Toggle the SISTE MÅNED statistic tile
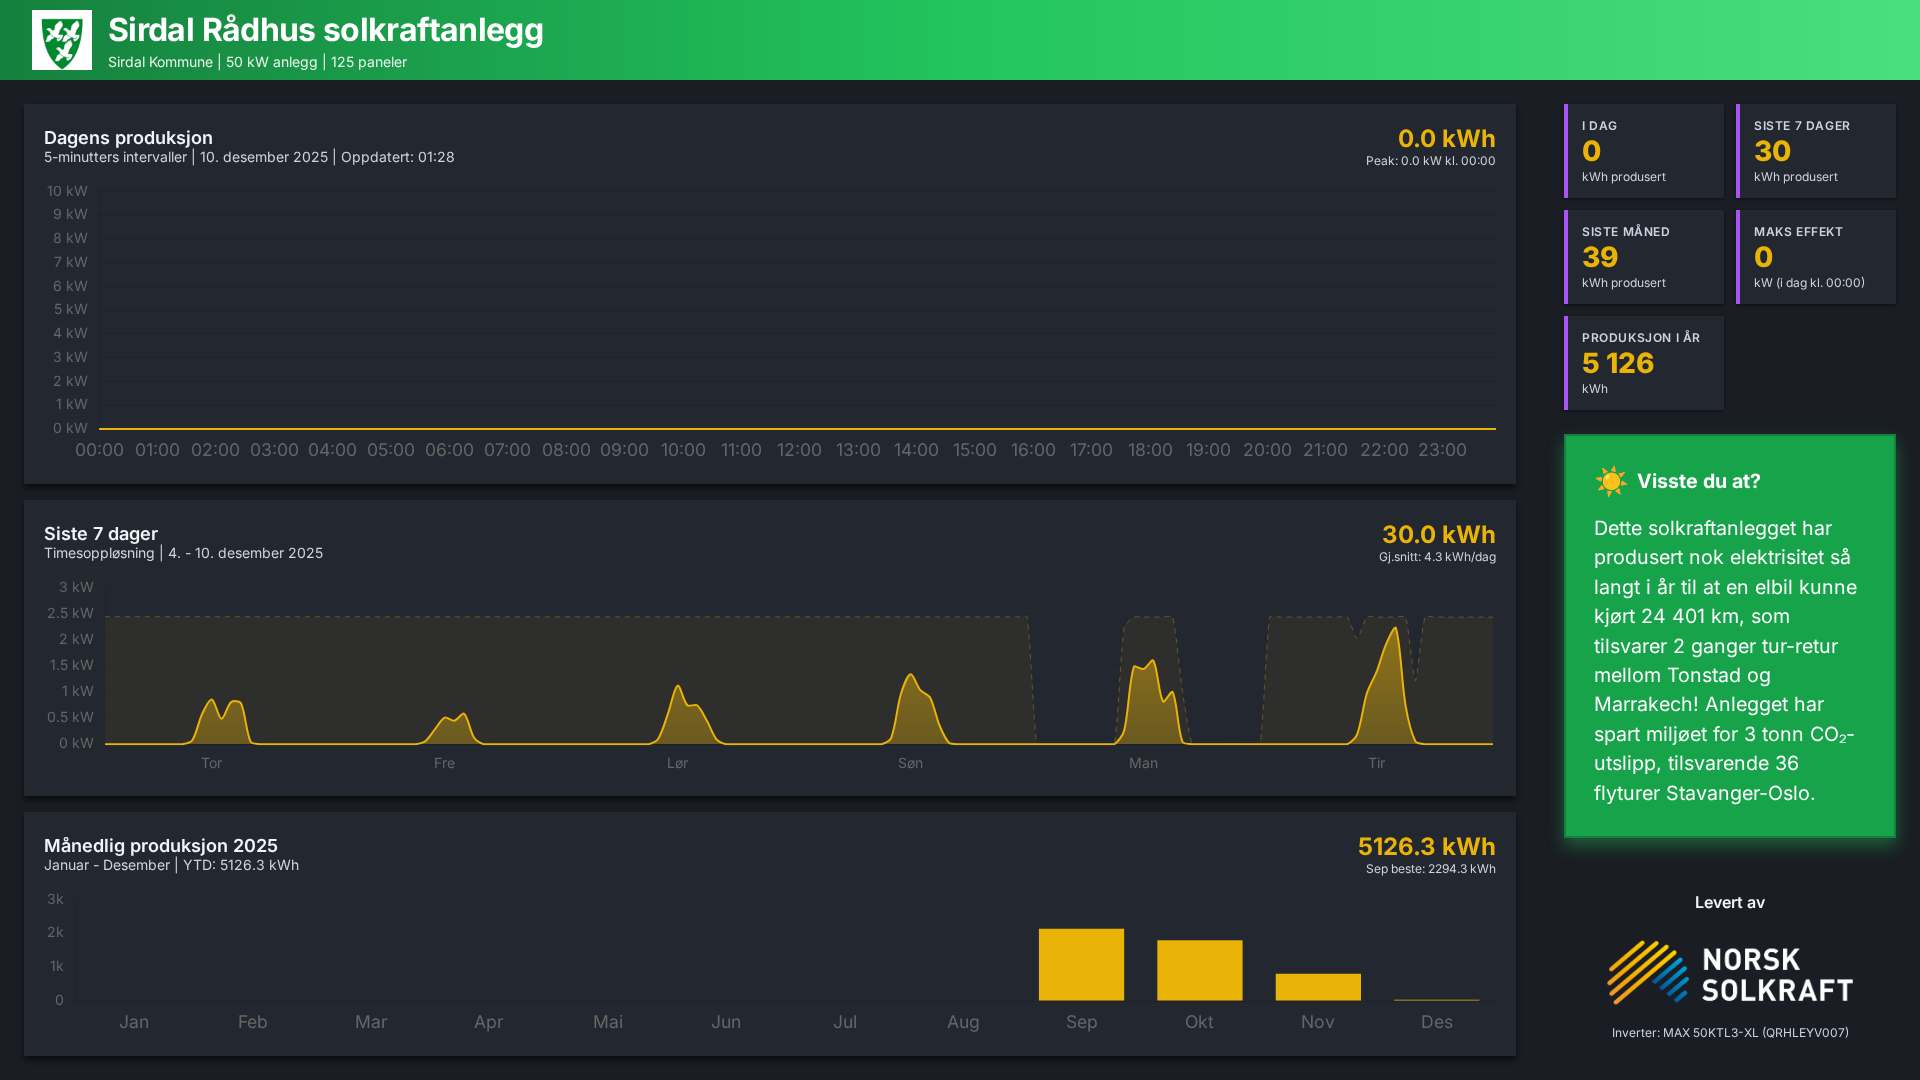 coord(1643,256)
